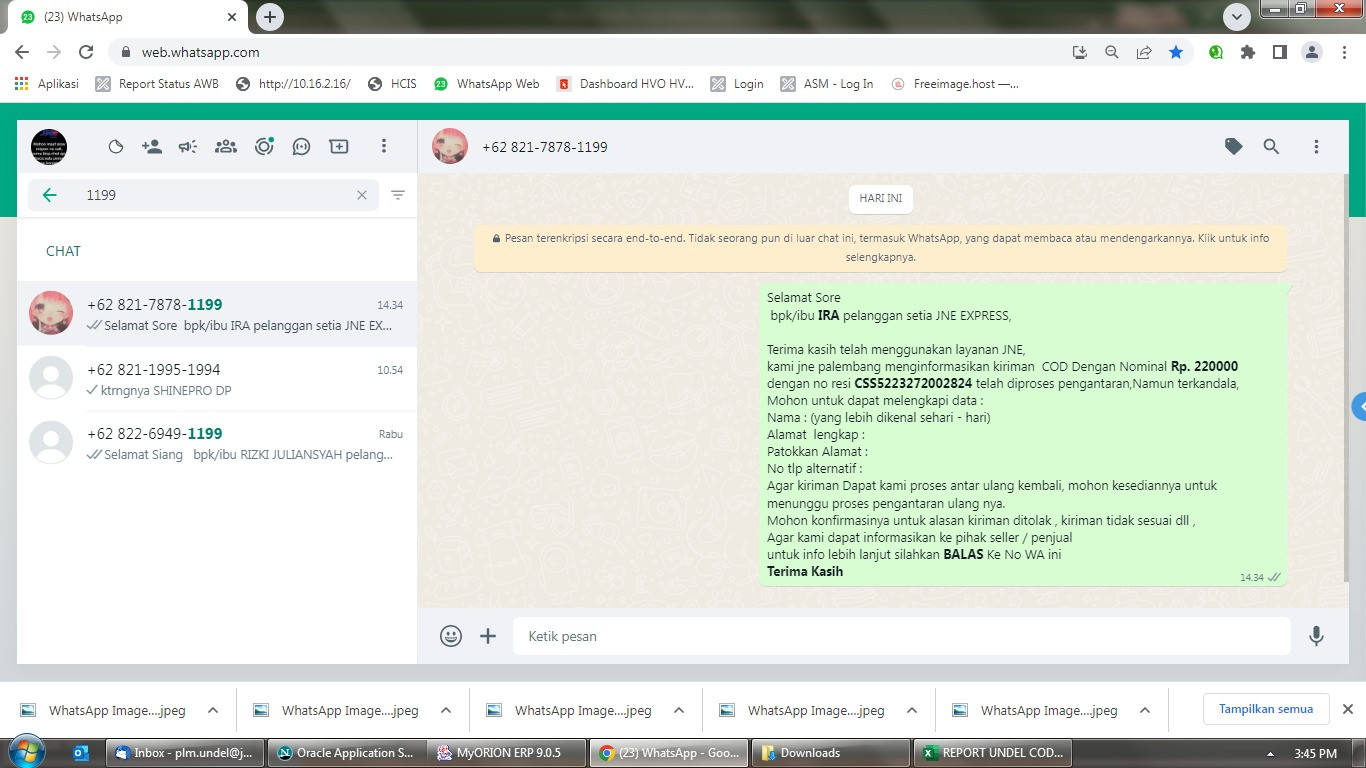Click resi number CSS5223272002824 in message

tap(913, 384)
